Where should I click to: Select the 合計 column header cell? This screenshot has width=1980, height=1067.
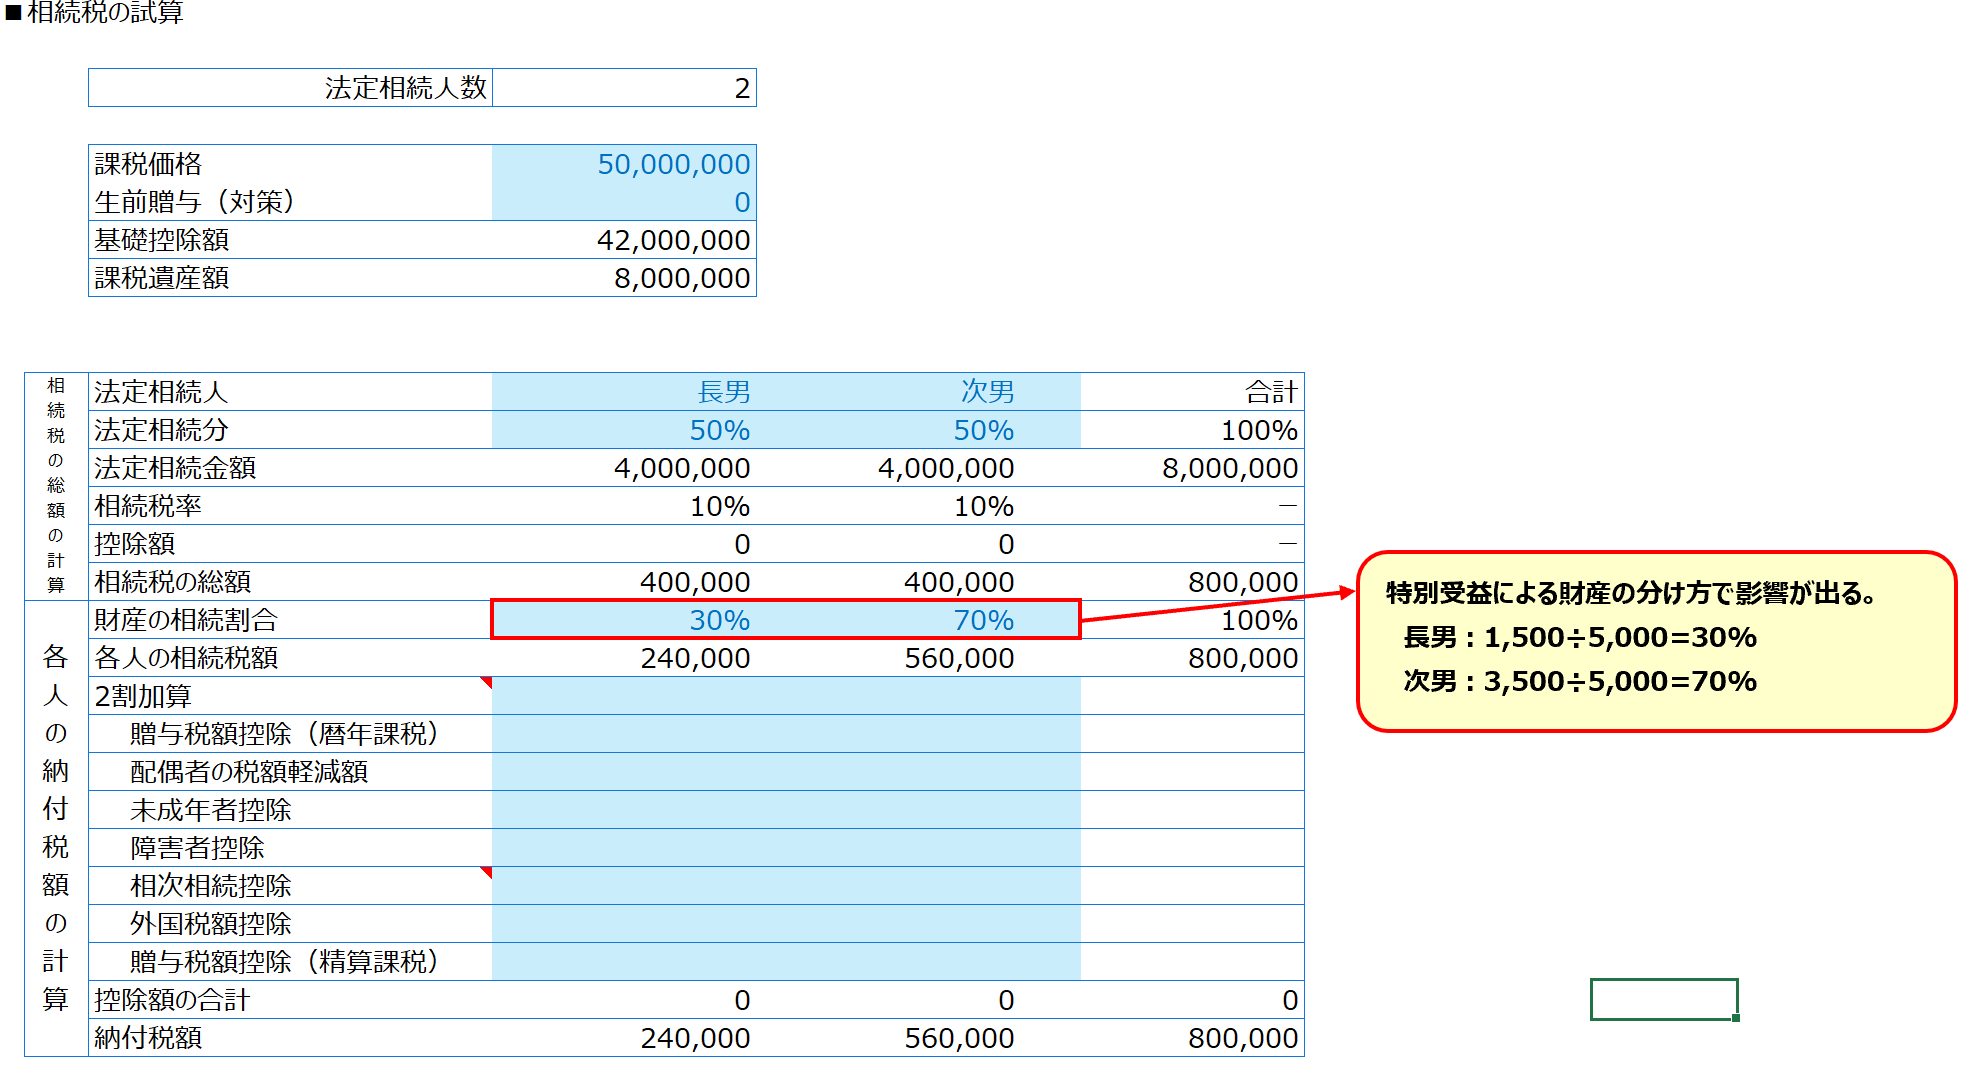pyautogui.click(x=1192, y=392)
